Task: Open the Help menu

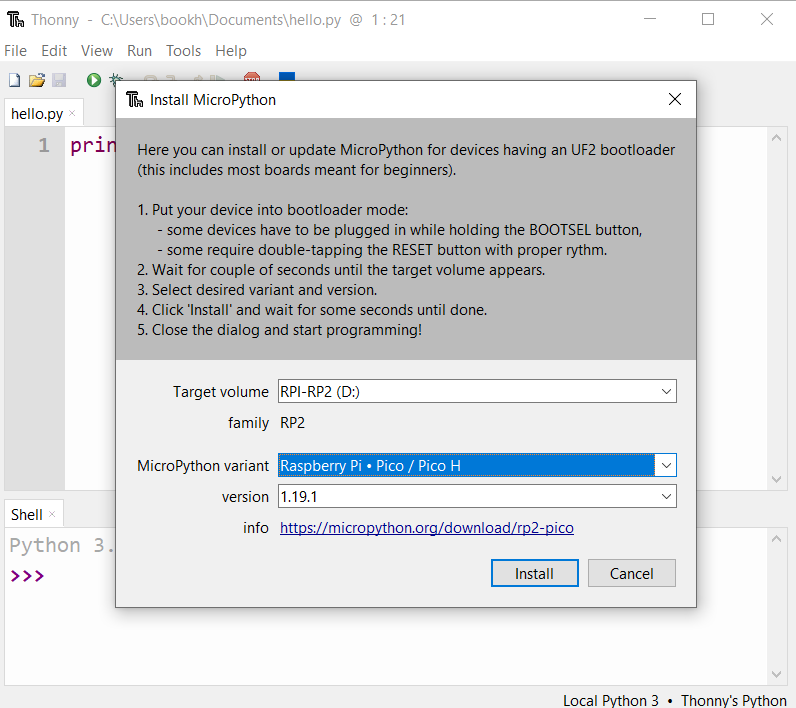Action: click(x=230, y=51)
